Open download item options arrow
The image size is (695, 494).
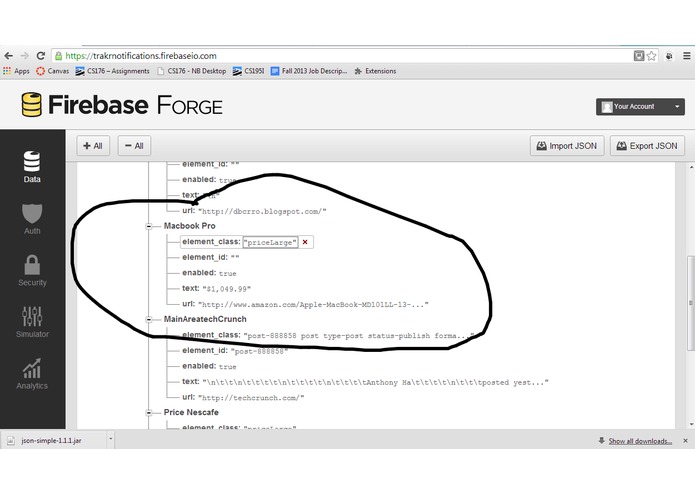(111, 440)
